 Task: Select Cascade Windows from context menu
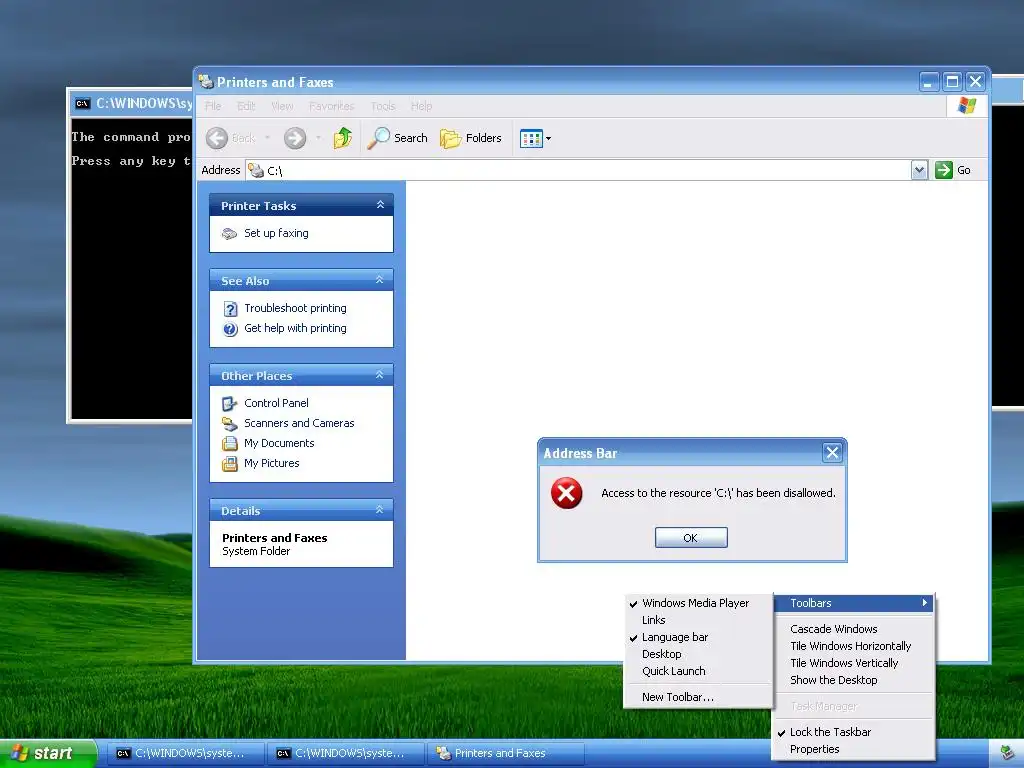click(x=854, y=629)
